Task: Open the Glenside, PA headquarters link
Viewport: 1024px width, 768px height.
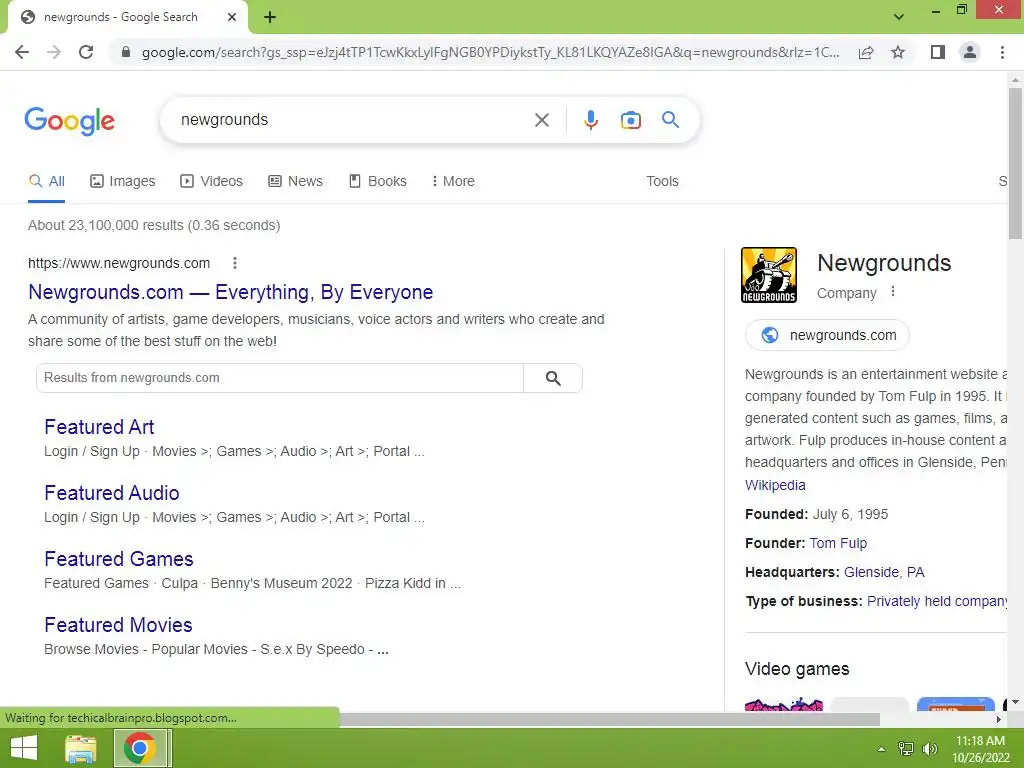Action: pyautogui.click(x=884, y=572)
